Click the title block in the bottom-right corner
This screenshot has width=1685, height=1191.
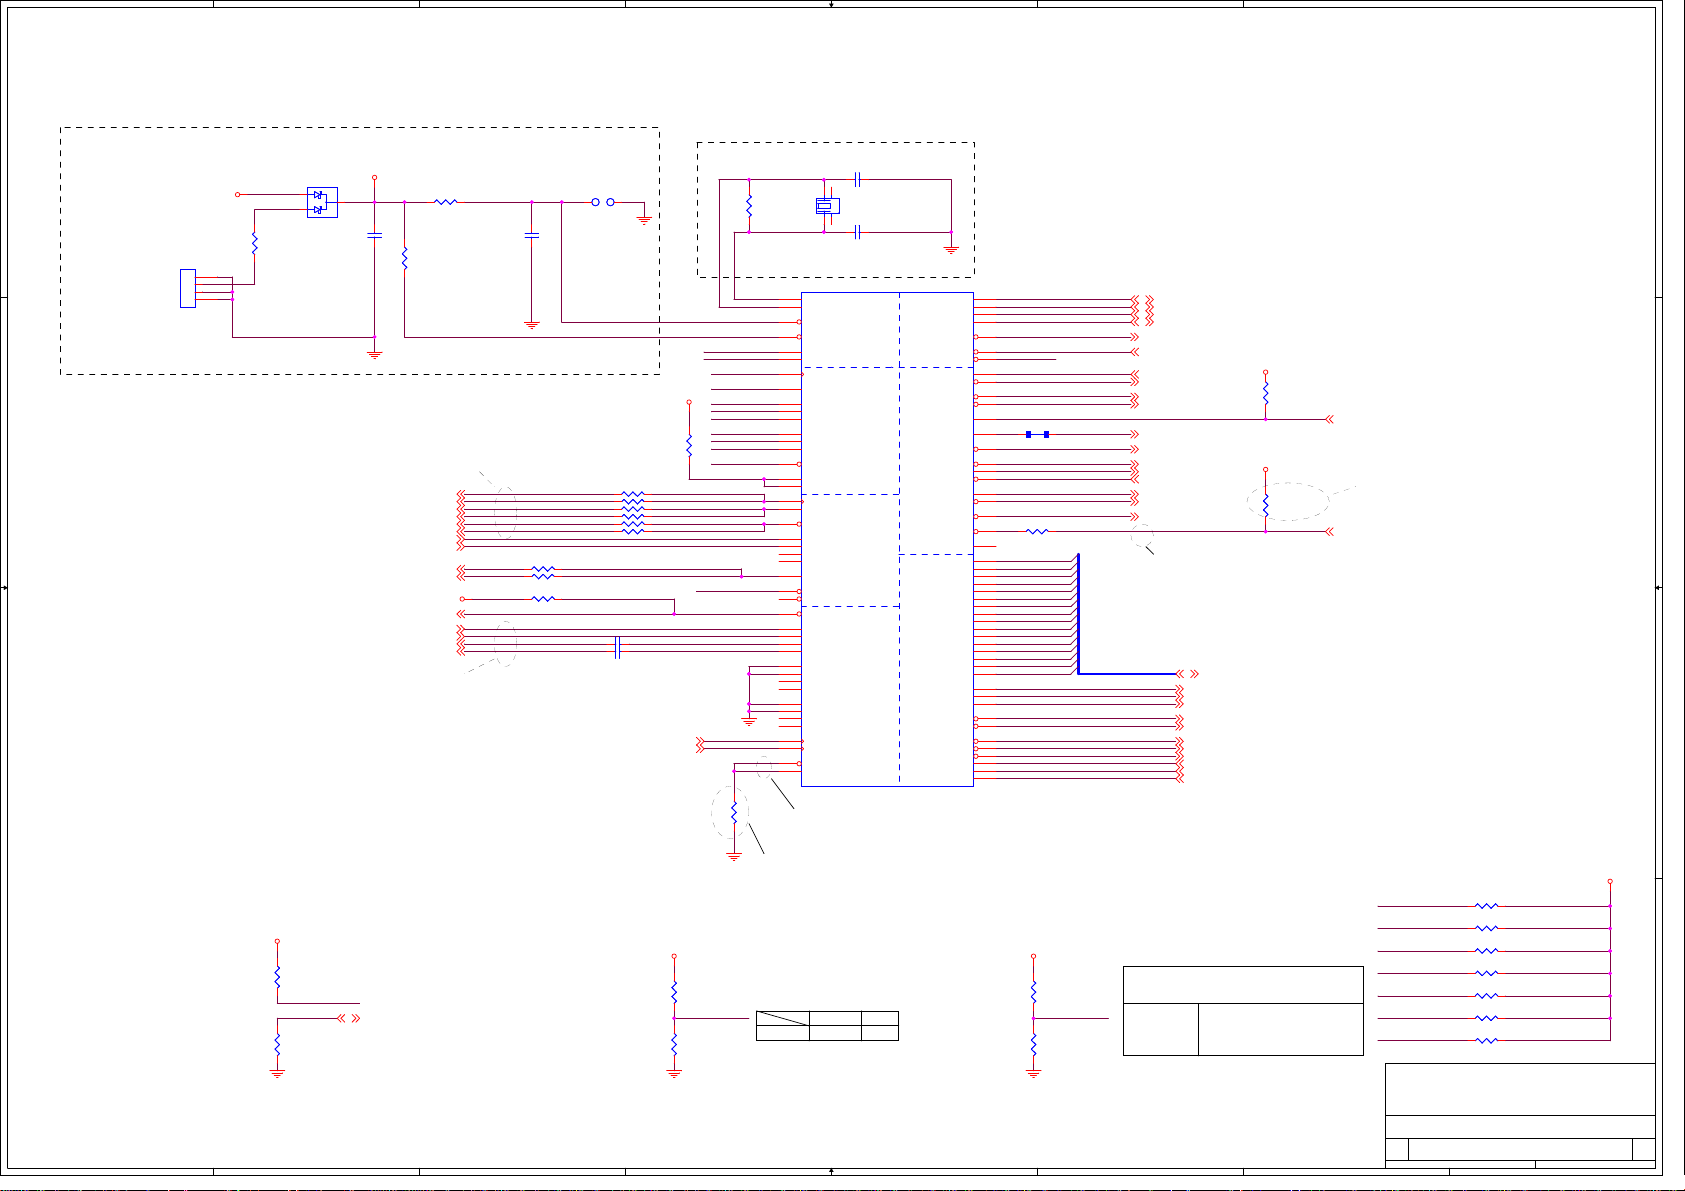point(1520,1114)
